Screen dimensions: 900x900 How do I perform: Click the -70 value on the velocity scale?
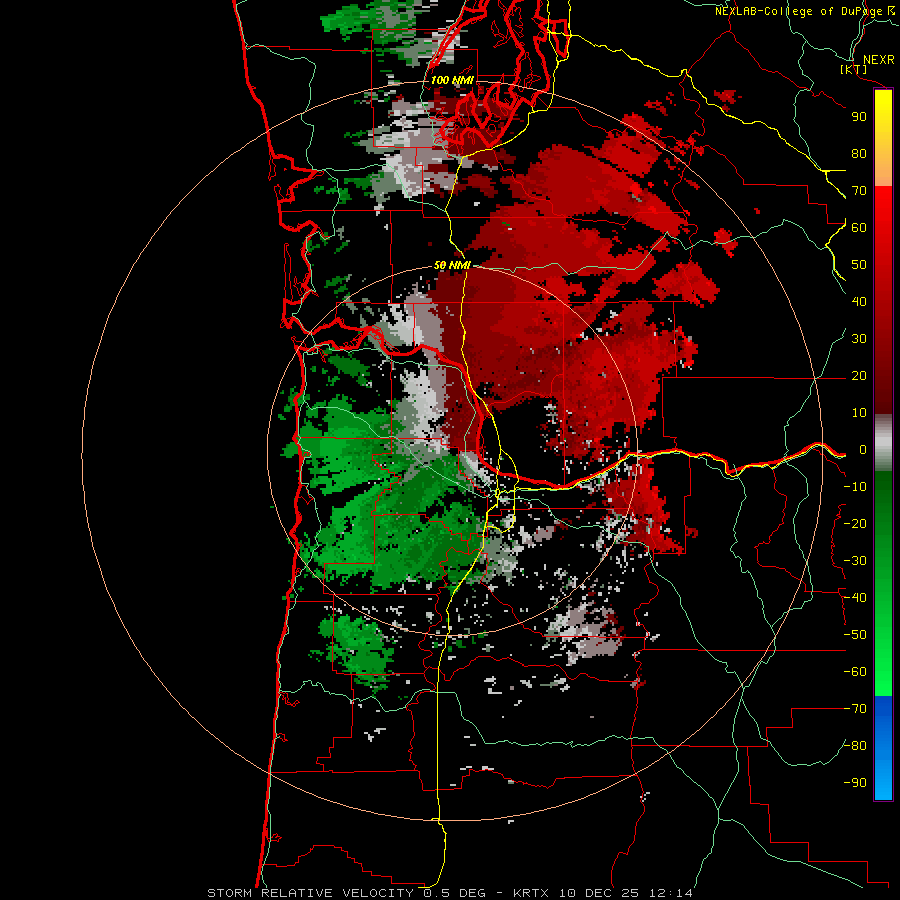click(855, 709)
